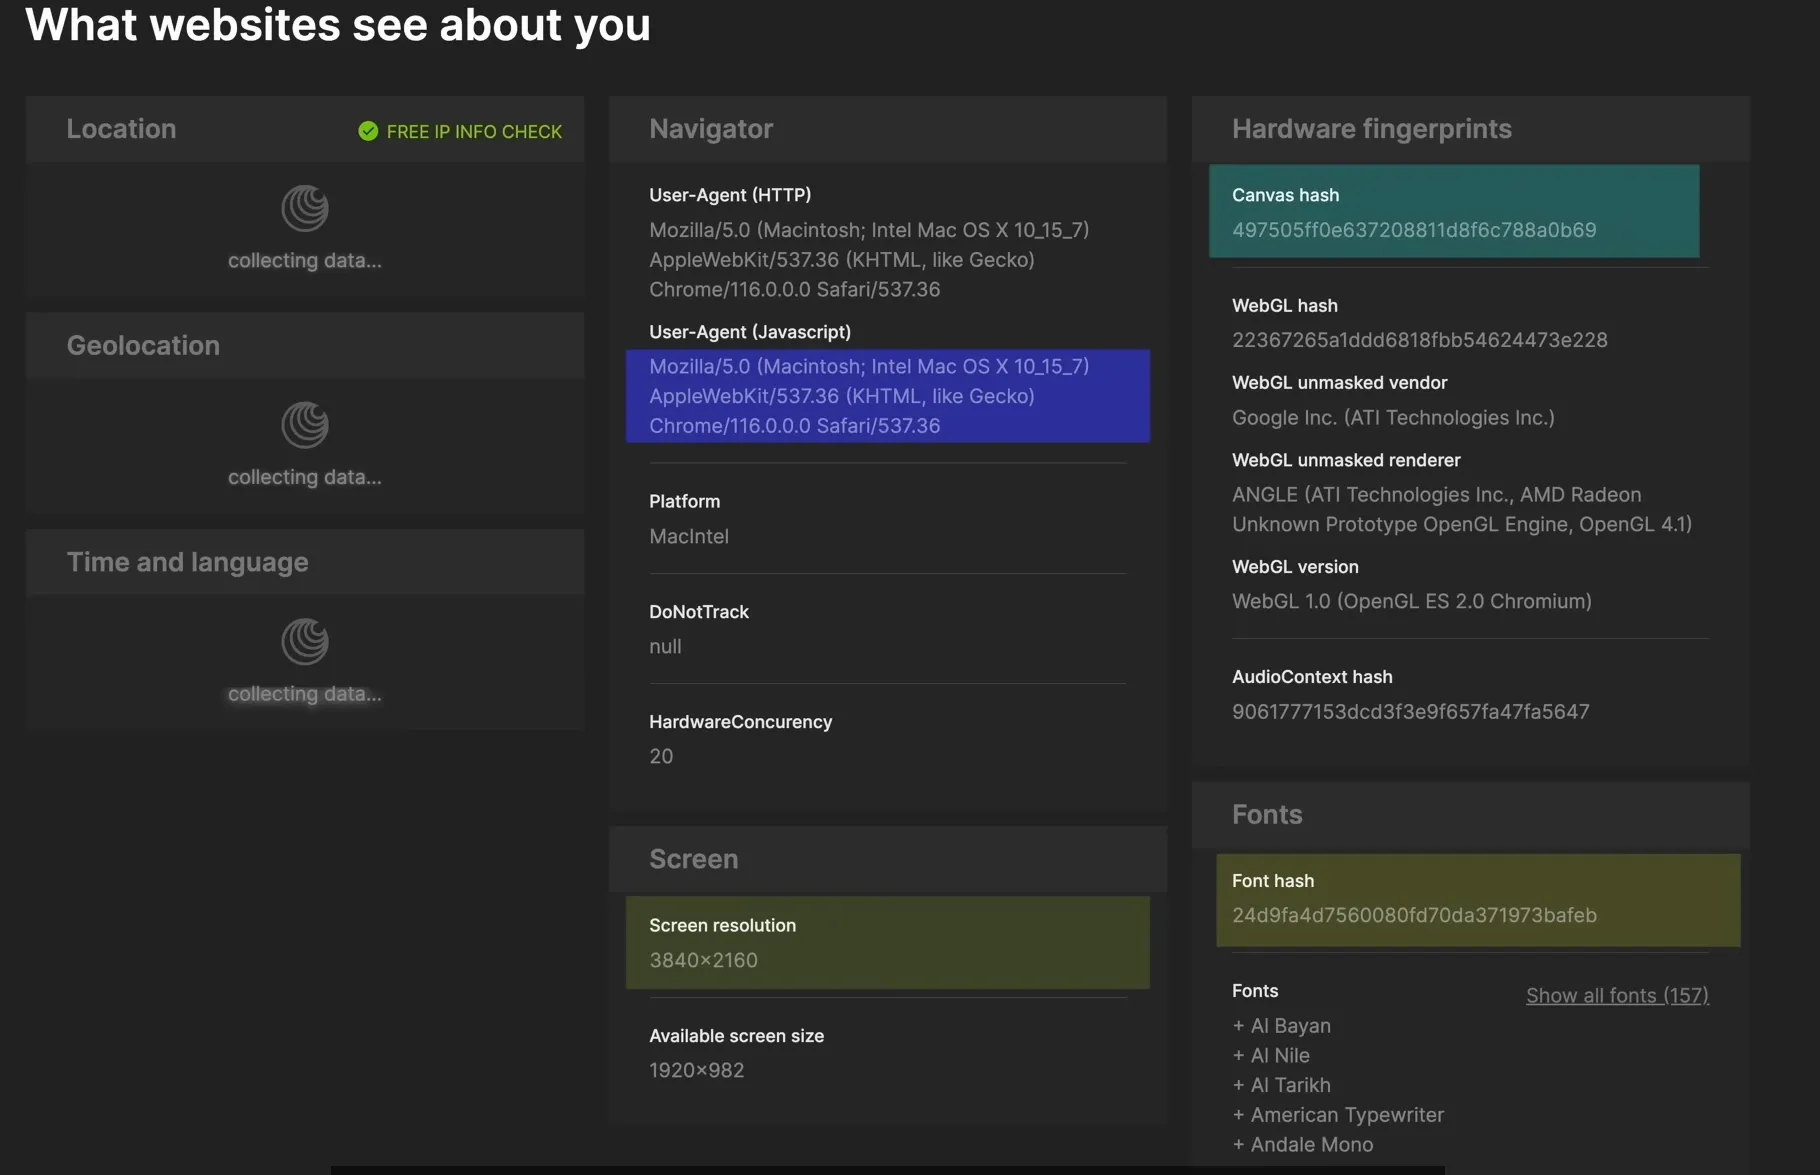Select the WebGL hash value text
The width and height of the screenshot is (1820, 1175).
click(1419, 340)
